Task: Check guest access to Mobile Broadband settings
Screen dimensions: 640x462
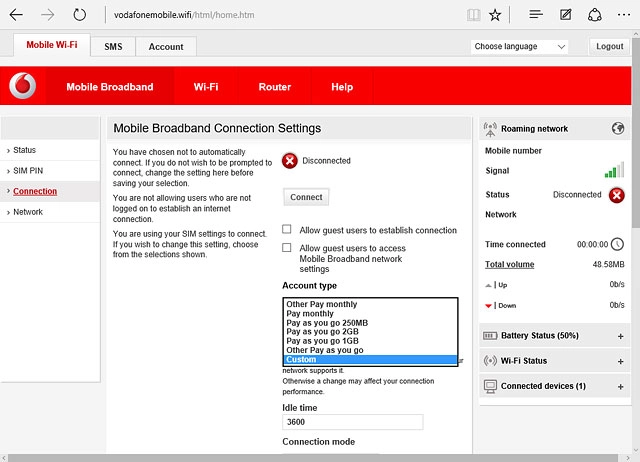Action: coord(288,248)
